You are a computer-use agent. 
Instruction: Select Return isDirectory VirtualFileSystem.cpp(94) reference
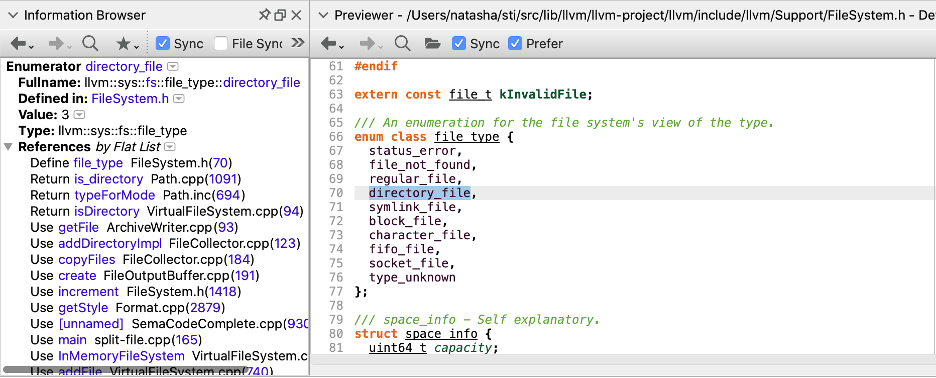click(x=167, y=211)
